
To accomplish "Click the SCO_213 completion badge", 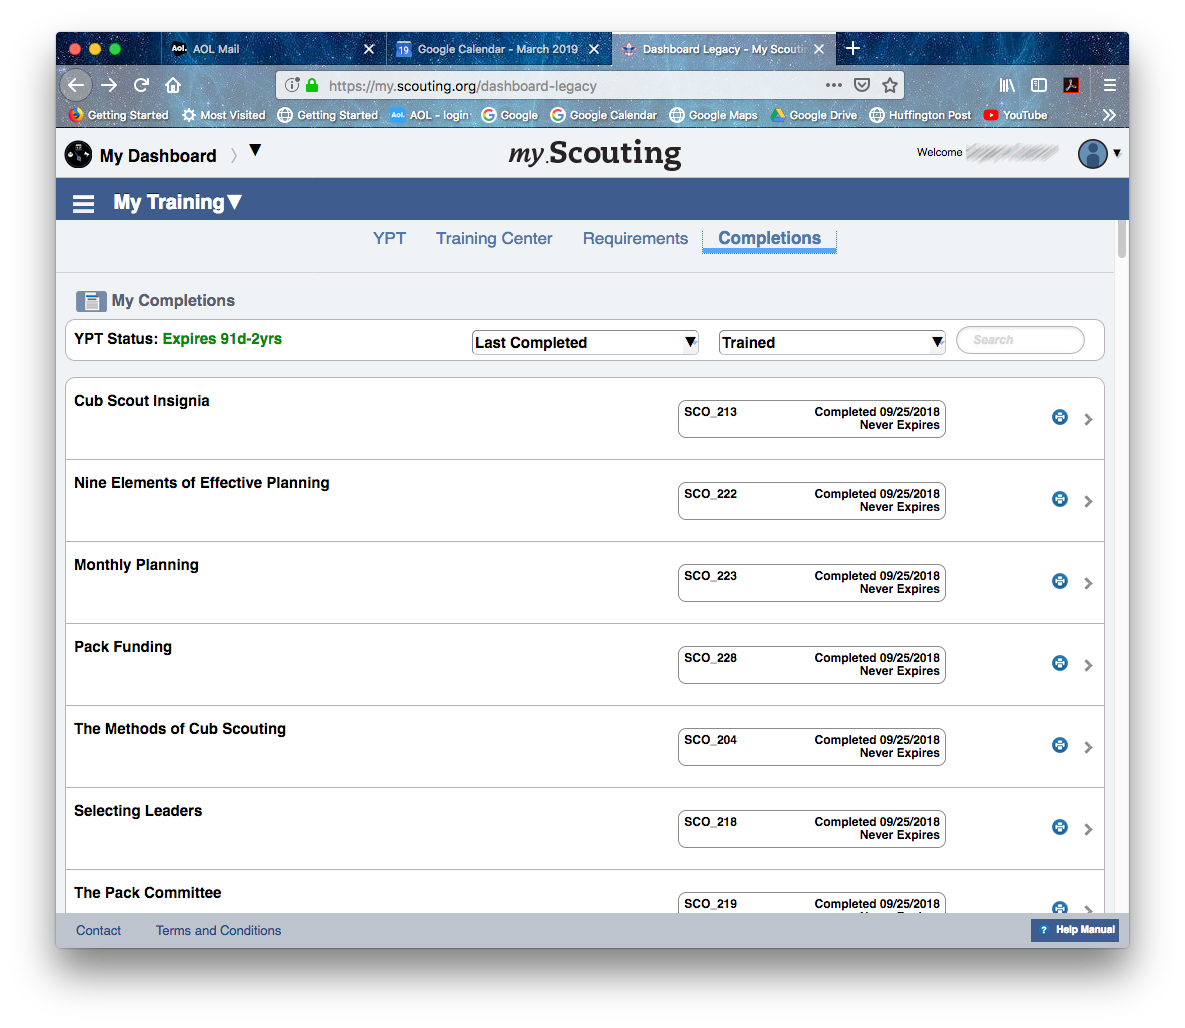I will coord(812,419).
